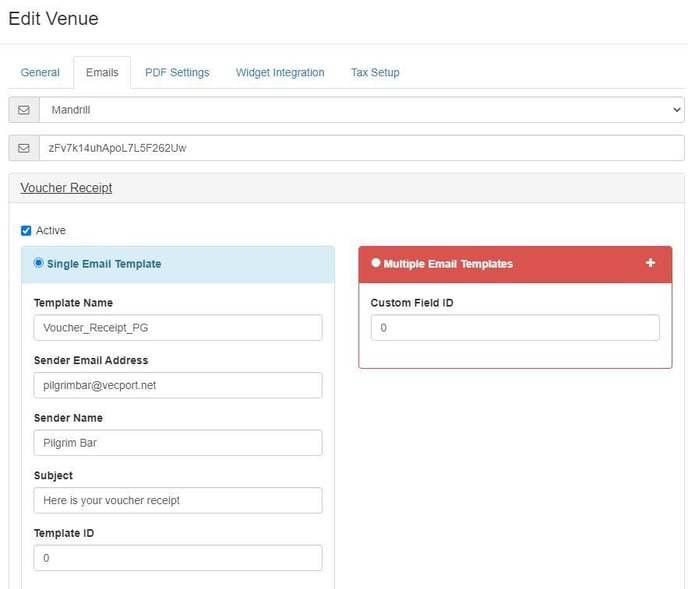The height and width of the screenshot is (589, 688).
Task: Click the Subject label
Action: (53, 475)
